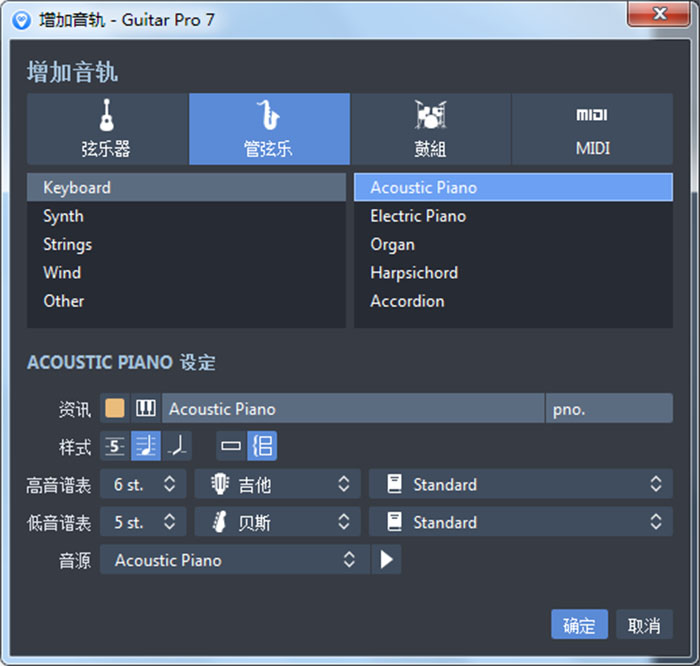The height and width of the screenshot is (666, 700).
Task: Toggle standard notation style
Action: [x=146, y=446]
